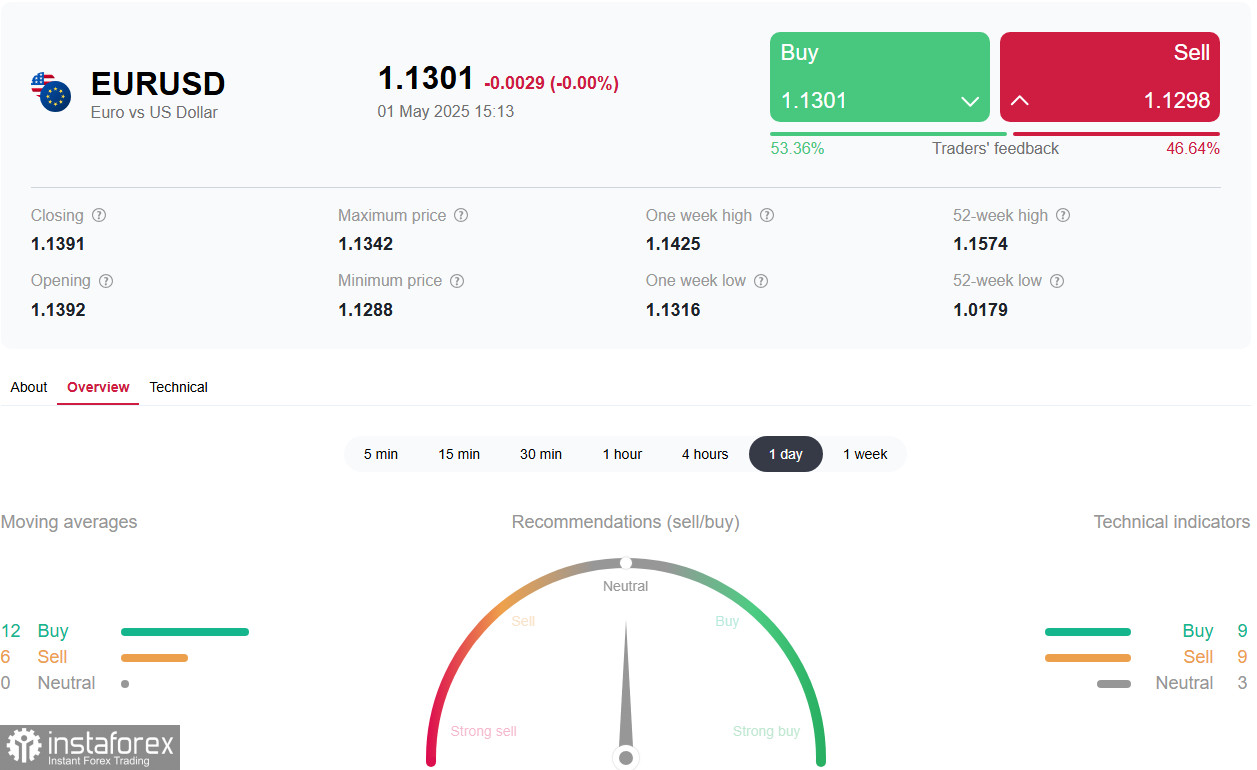Viewport: 1257px width, 770px height.
Task: Click the Closing value 1.1391
Action: (58, 244)
